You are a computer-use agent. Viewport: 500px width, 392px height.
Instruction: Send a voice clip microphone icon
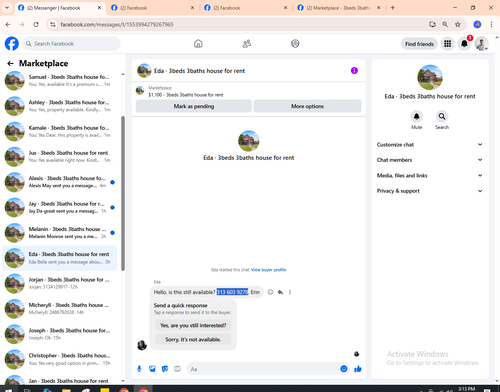point(139,369)
